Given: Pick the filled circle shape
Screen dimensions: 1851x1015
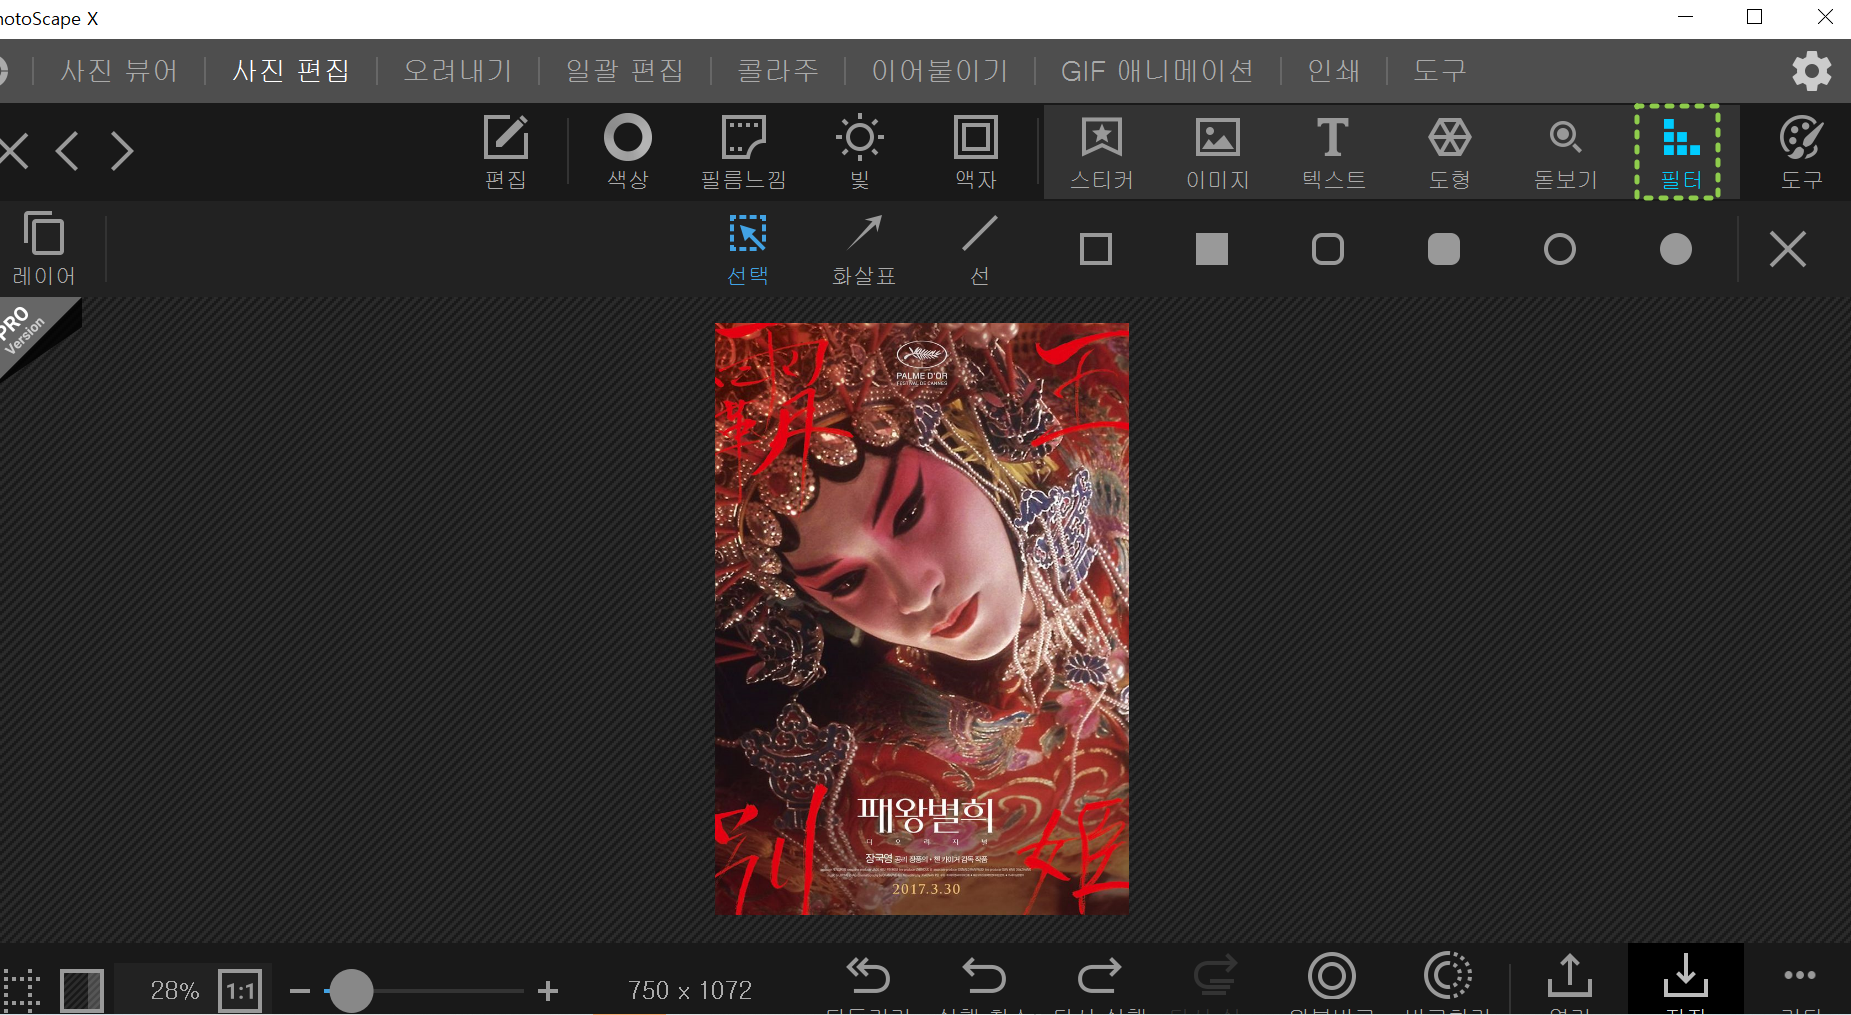Looking at the screenshot, I should pos(1676,249).
